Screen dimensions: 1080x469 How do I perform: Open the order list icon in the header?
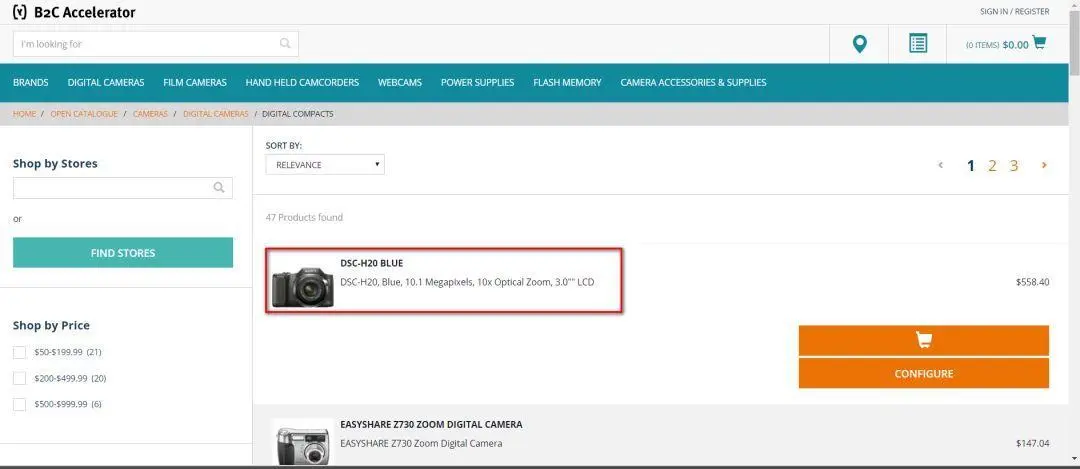(917, 43)
